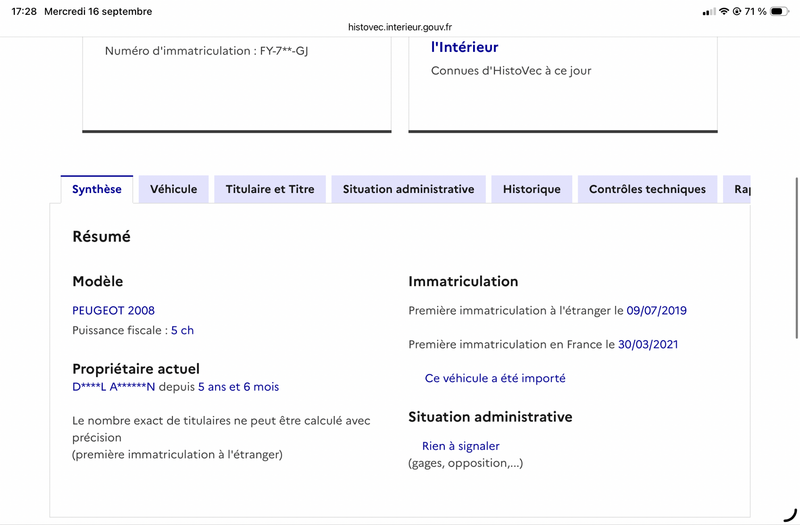Open the partially visible Rap… tab
Viewport: 800px width, 525px height.
[x=737, y=189]
